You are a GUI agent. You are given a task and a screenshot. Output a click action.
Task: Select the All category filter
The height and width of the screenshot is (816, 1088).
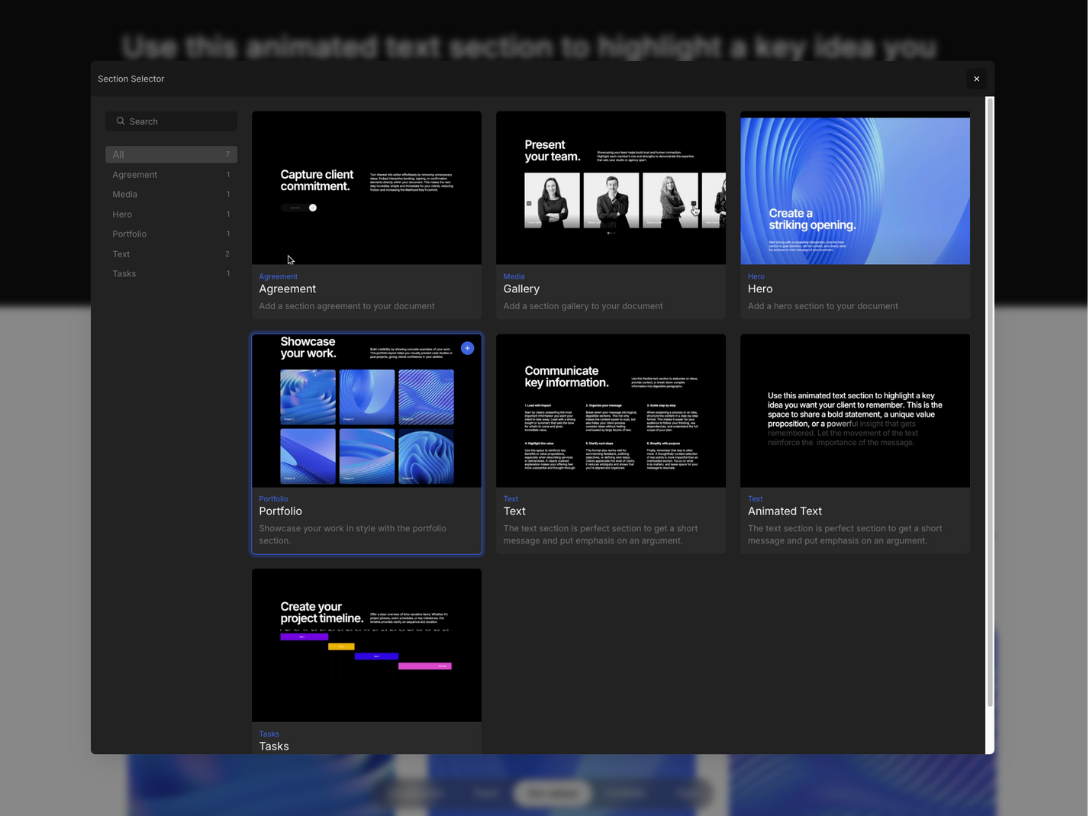[171, 155]
